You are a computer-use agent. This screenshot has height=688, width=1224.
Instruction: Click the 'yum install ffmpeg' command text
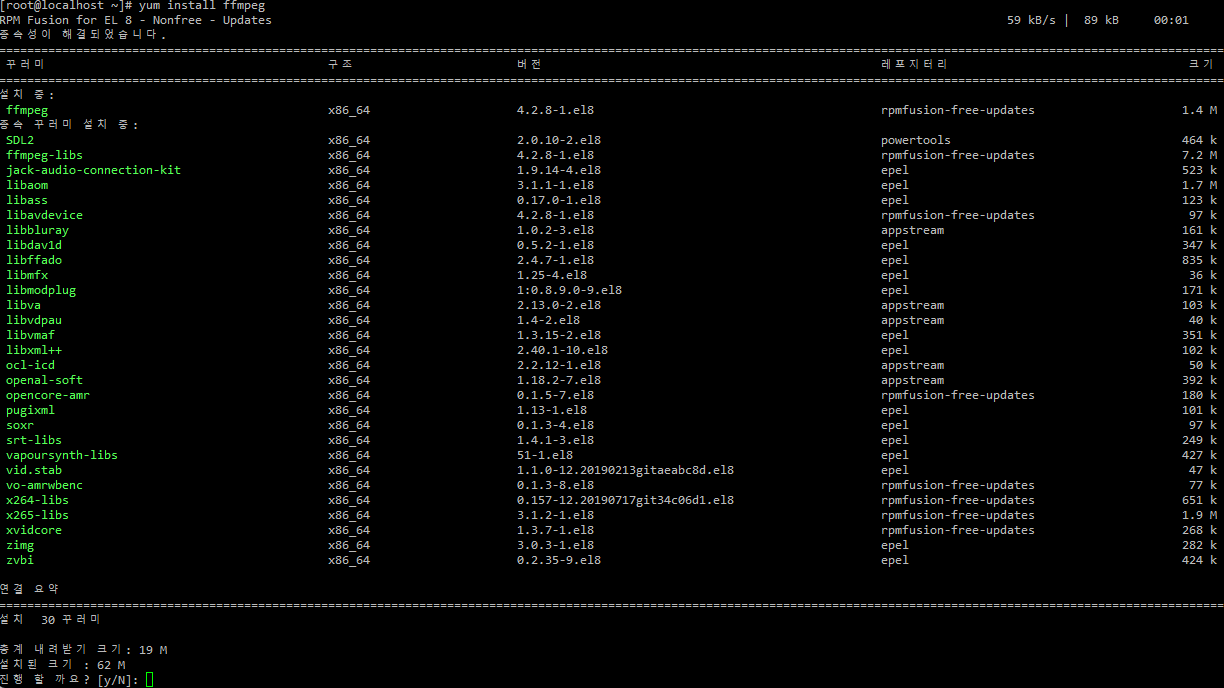[x=202, y=6]
